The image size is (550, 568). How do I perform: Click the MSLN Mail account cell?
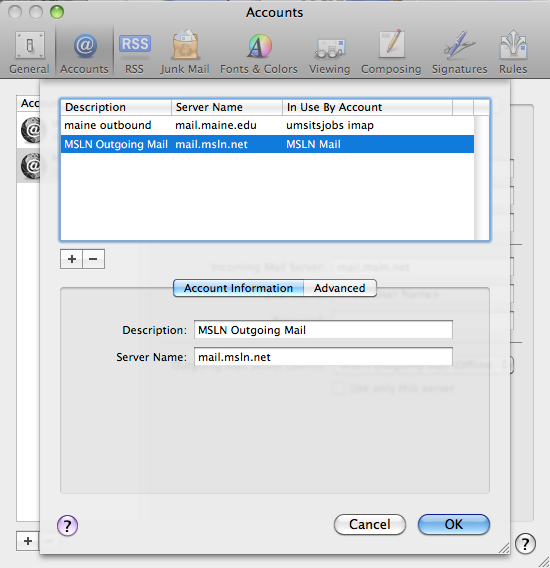[313, 144]
